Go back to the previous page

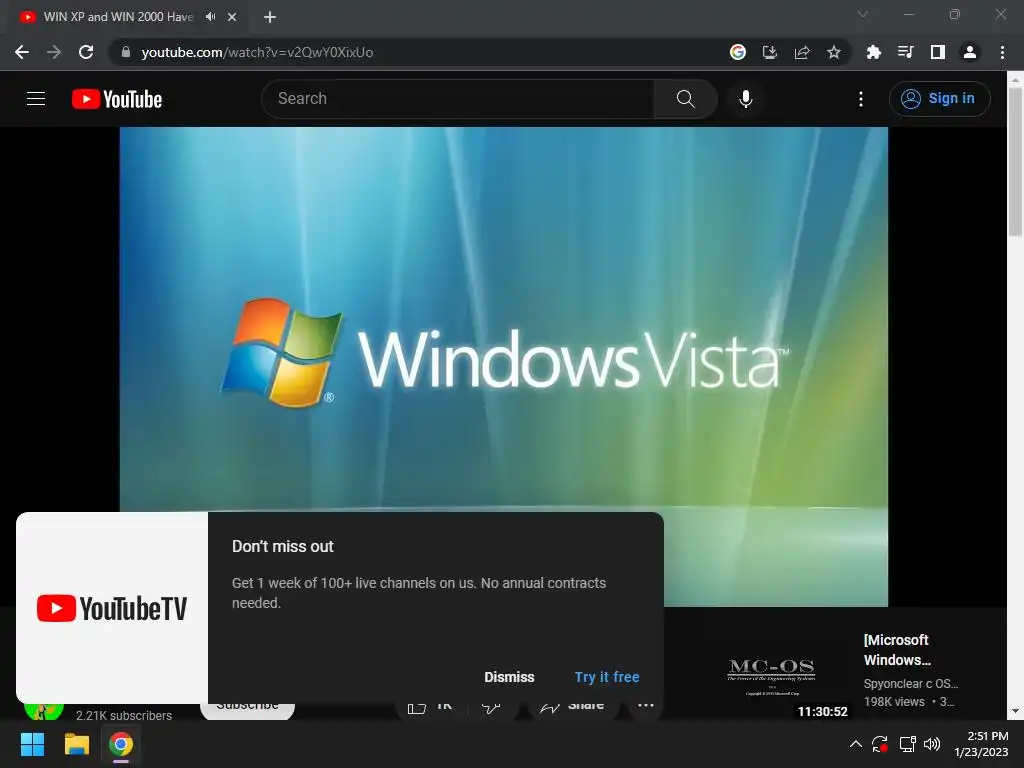click(x=22, y=52)
